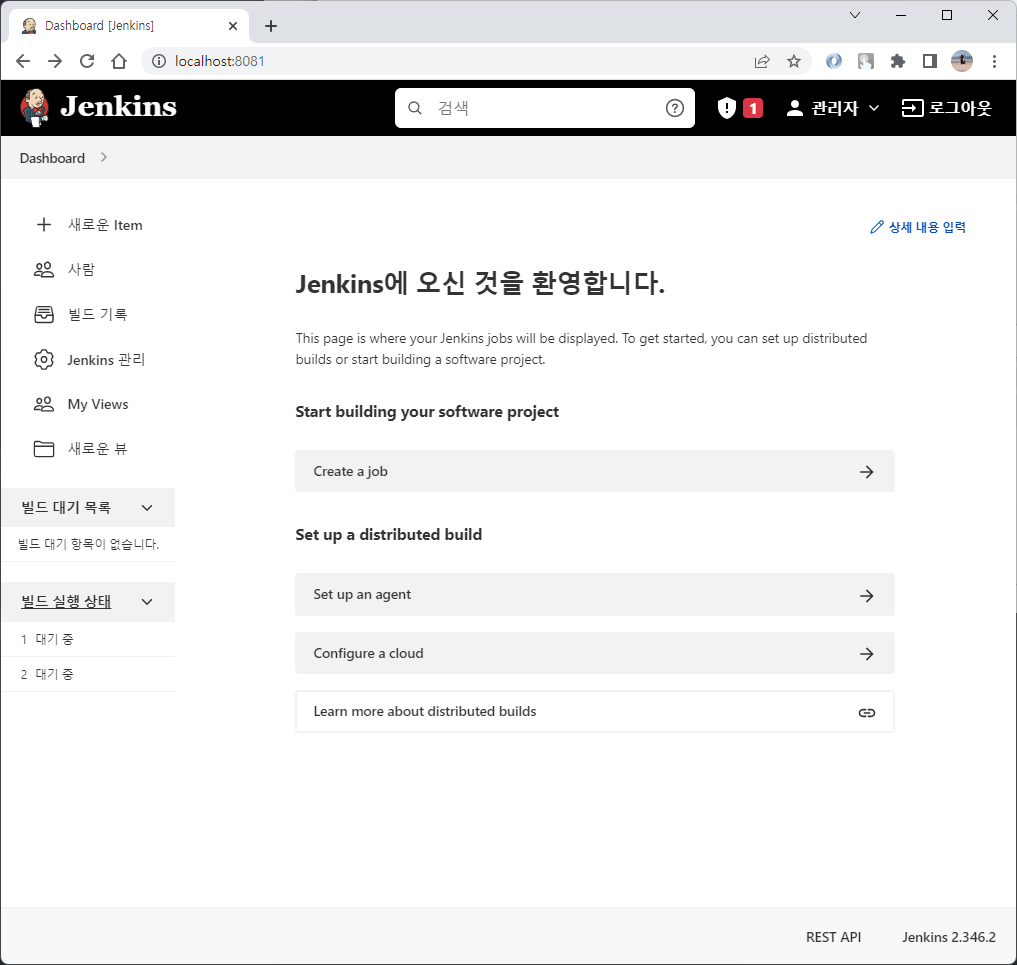This screenshot has width=1017, height=965.
Task: Click the browser back arrow
Action: click(23, 61)
